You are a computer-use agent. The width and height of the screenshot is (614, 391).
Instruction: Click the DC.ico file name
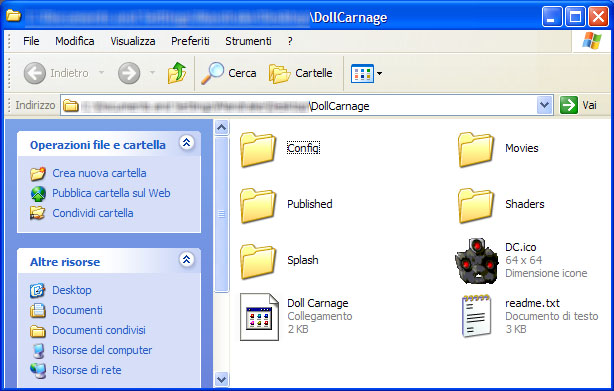coord(521,247)
